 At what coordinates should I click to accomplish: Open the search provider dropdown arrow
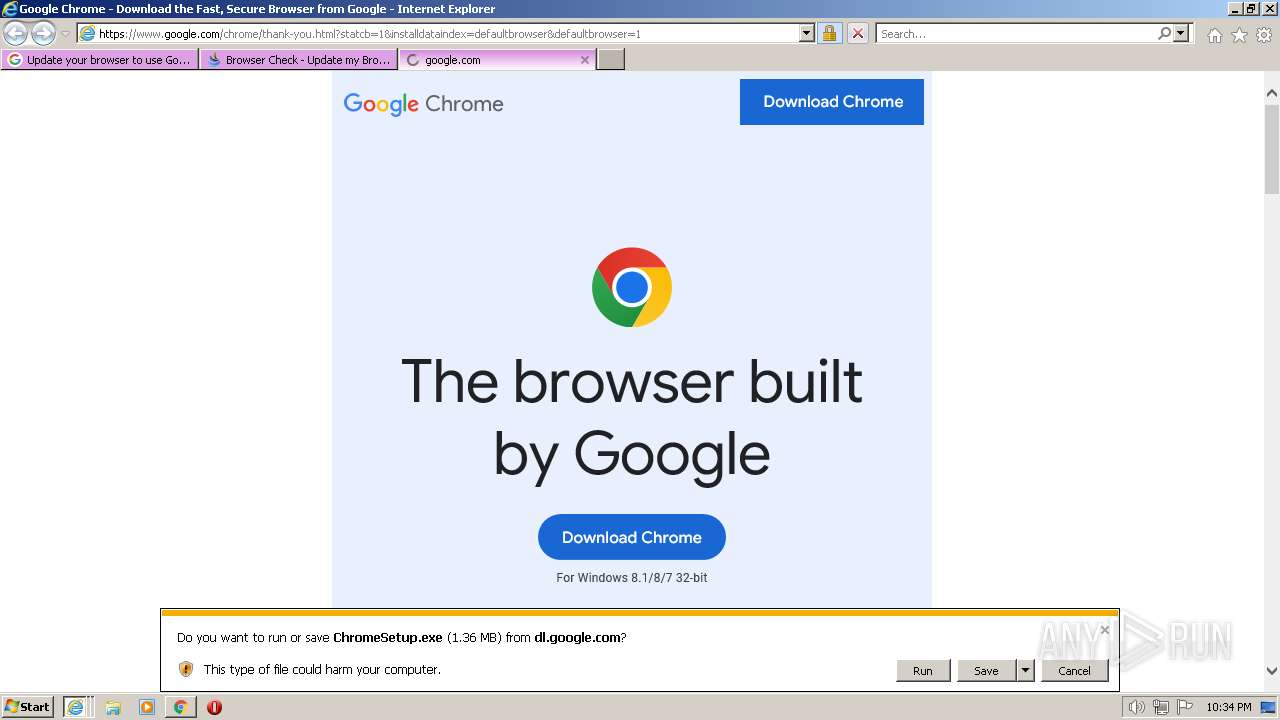(x=1181, y=33)
